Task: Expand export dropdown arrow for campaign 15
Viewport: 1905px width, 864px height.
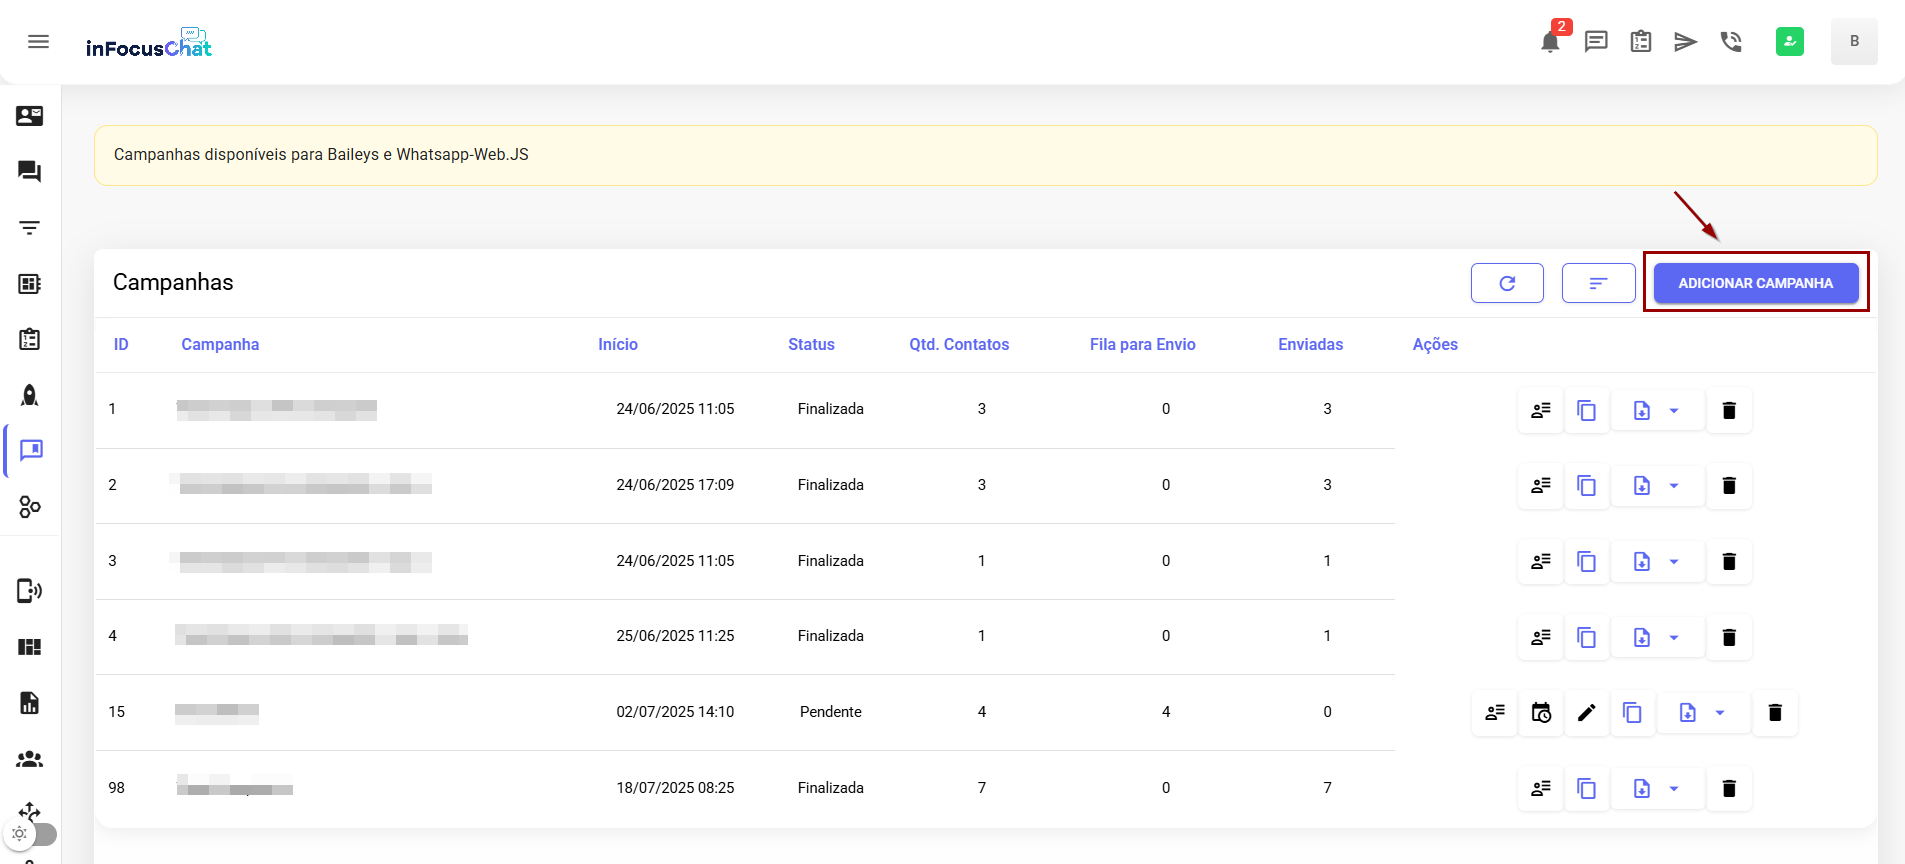Action: point(1720,713)
